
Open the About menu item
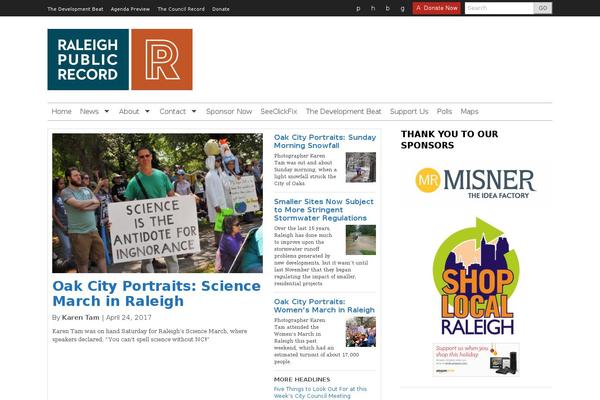(x=129, y=111)
